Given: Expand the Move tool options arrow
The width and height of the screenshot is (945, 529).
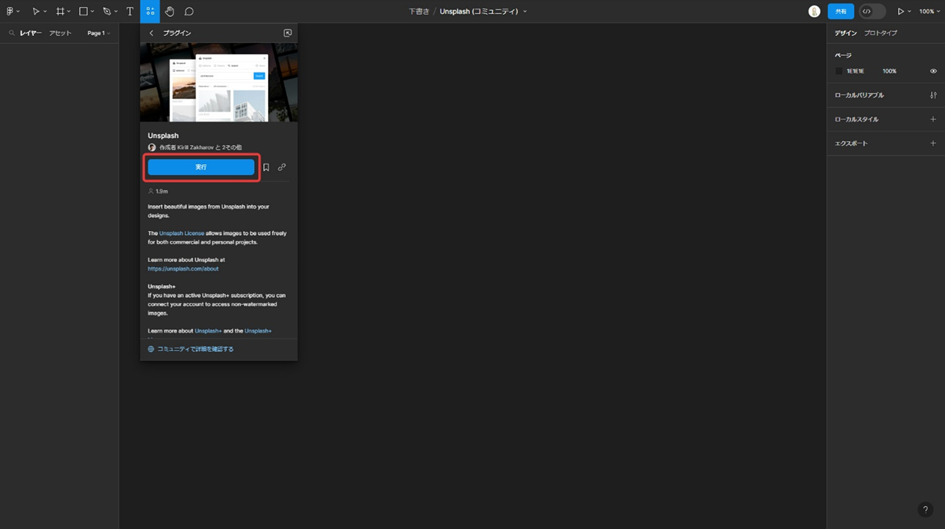Looking at the screenshot, I should coord(45,11).
